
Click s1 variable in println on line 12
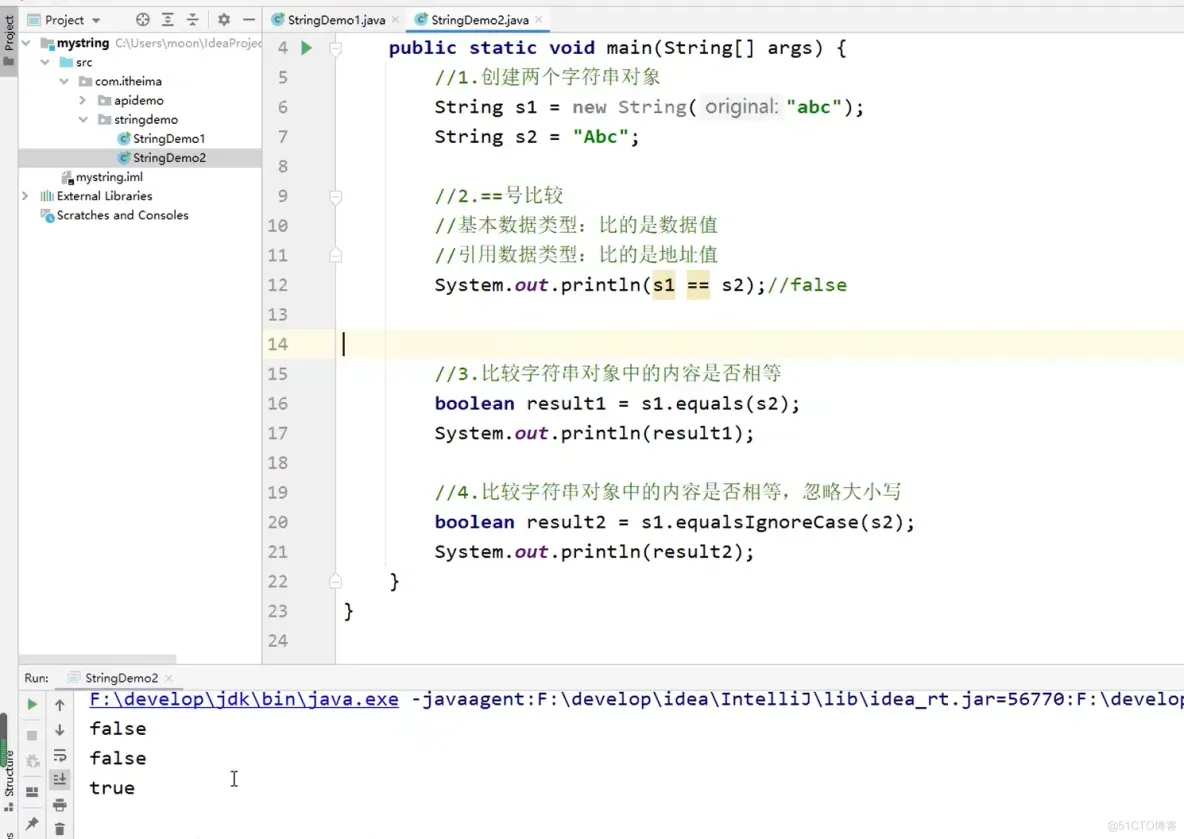[664, 285]
